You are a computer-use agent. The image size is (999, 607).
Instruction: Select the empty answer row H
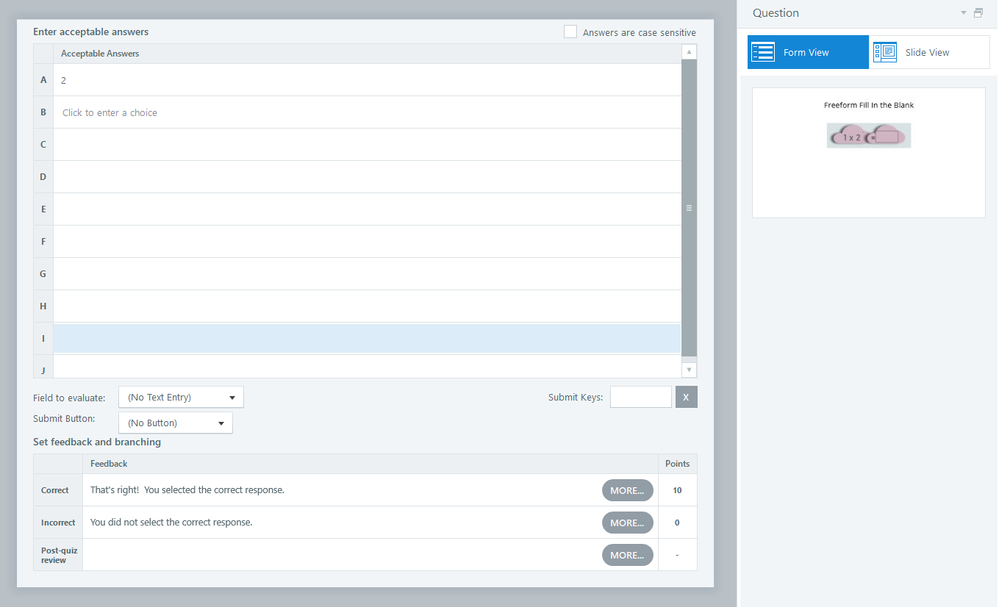pyautogui.click(x=367, y=306)
